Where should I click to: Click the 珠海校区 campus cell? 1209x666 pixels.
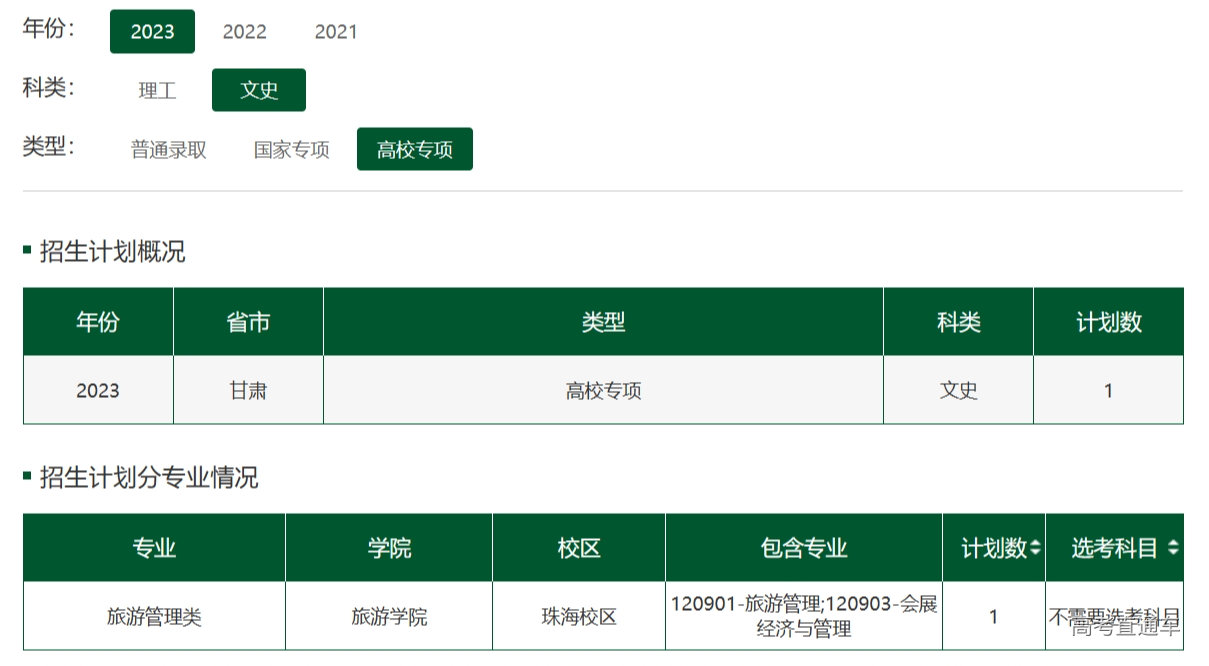[x=579, y=617]
